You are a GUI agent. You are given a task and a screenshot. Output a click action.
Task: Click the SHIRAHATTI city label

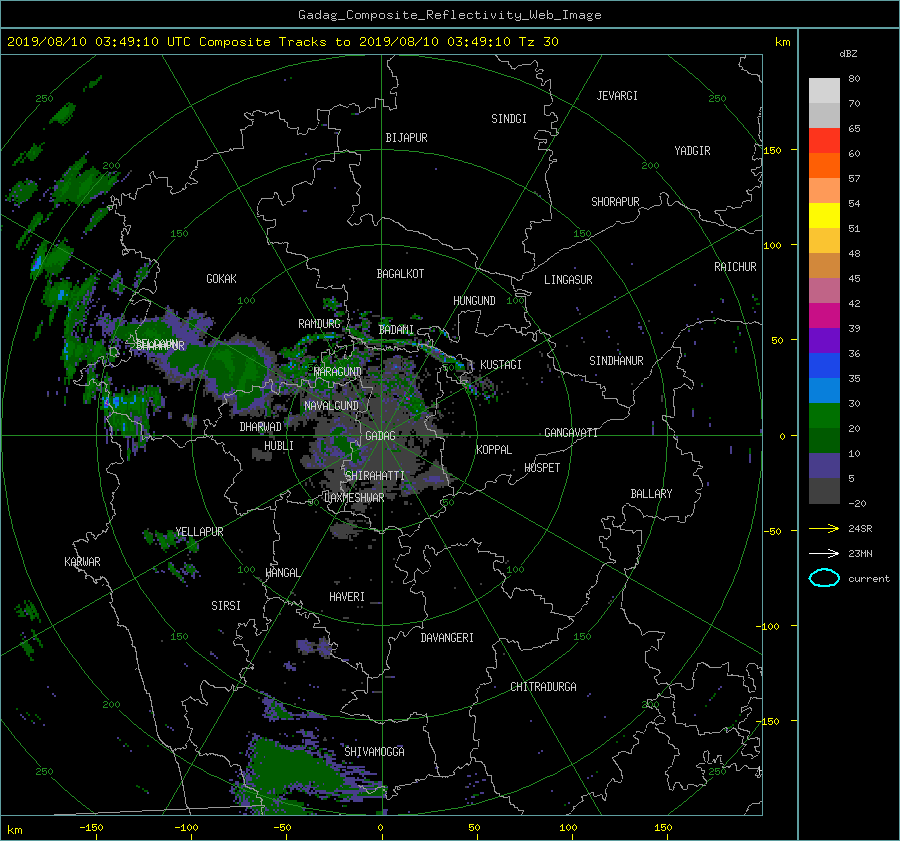point(375,476)
